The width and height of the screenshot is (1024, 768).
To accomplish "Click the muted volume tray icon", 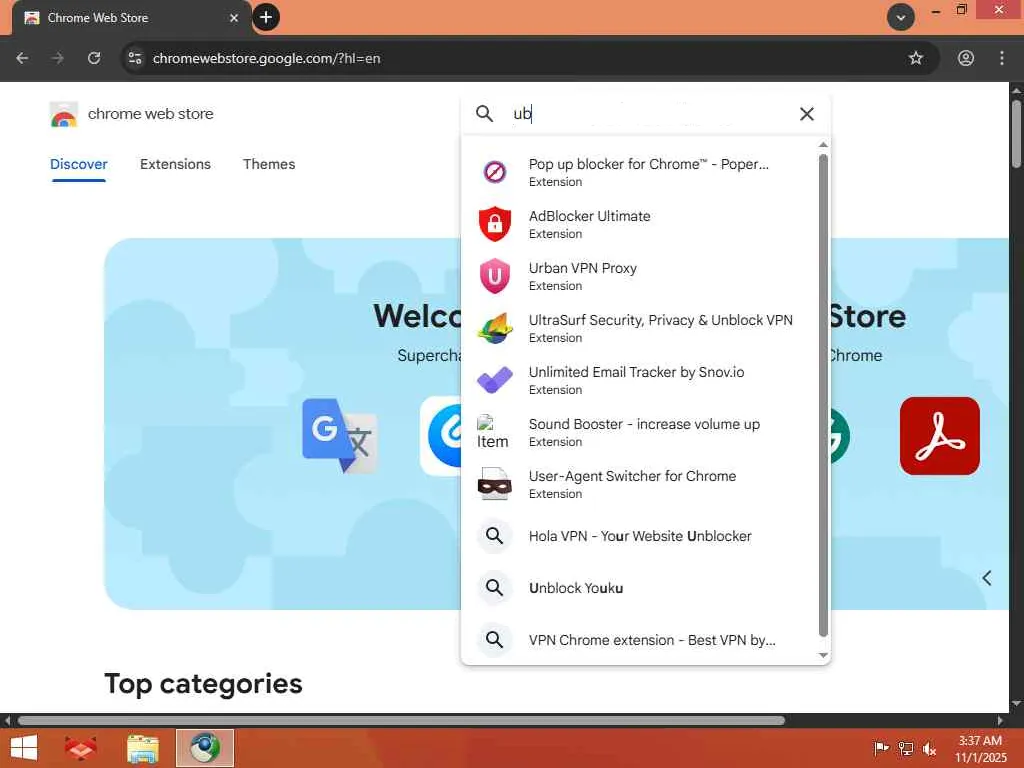I will tap(929, 748).
